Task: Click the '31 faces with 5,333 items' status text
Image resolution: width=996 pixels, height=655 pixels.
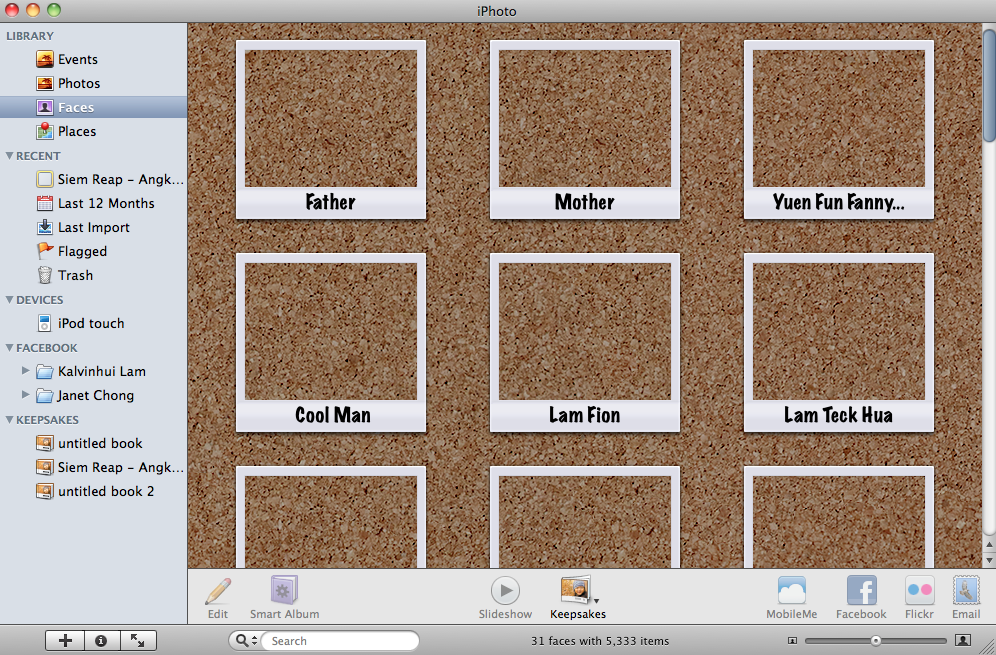Action: (600, 641)
